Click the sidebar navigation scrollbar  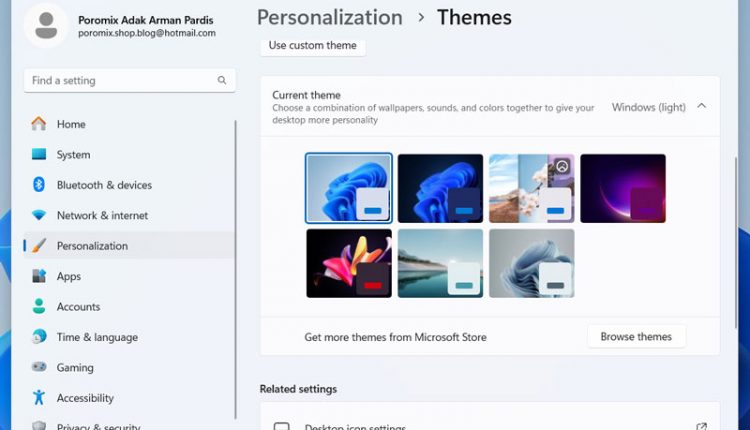pos(235,269)
